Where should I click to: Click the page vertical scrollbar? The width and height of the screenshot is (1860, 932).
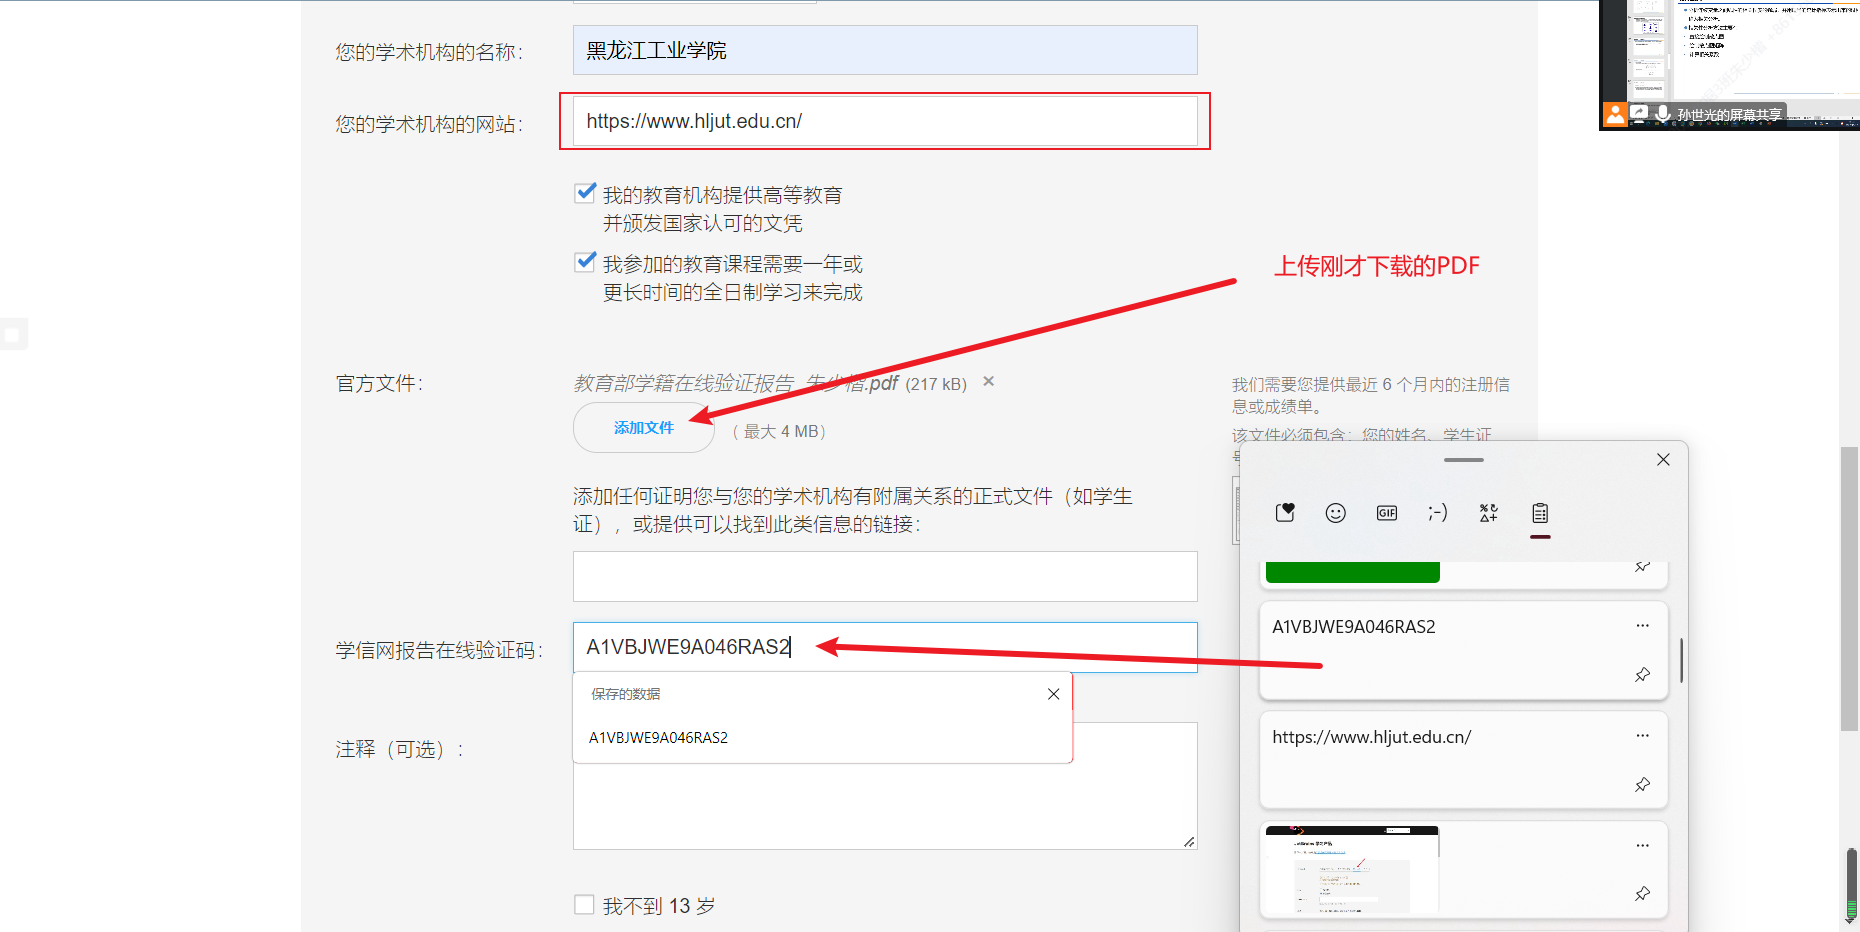tap(1849, 588)
